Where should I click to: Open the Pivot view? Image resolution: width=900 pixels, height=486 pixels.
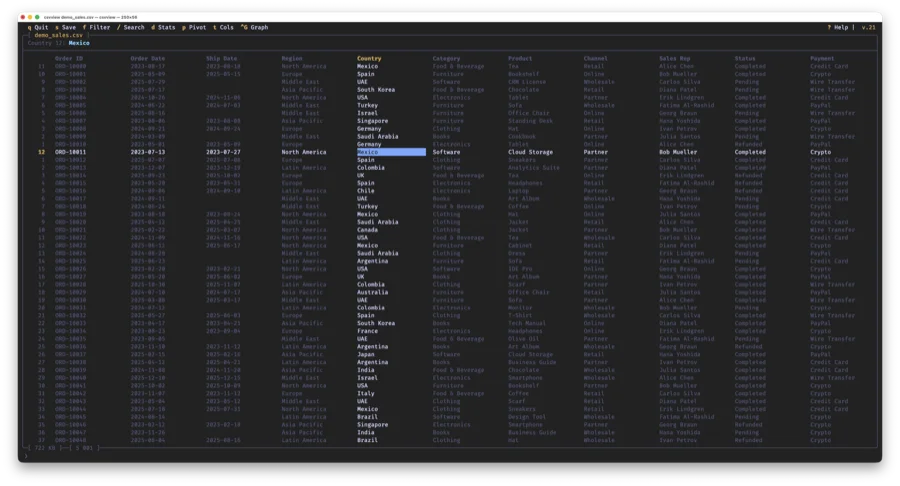[196, 27]
